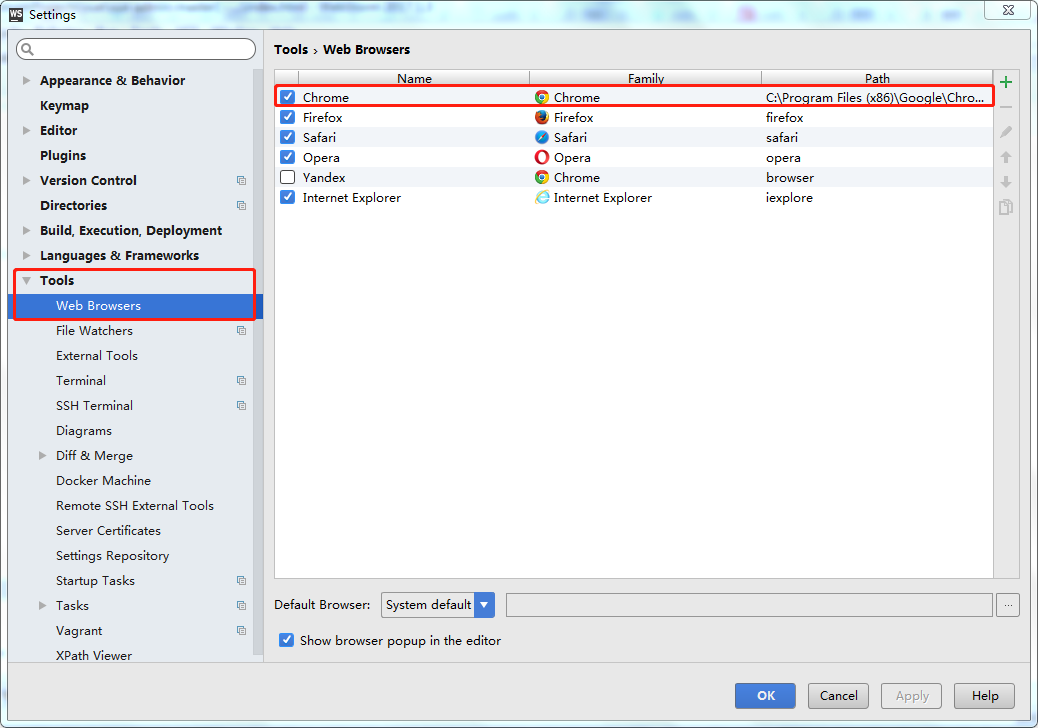Open External Tools settings page
Screen dimensions: 1038x728
[x=97, y=356]
